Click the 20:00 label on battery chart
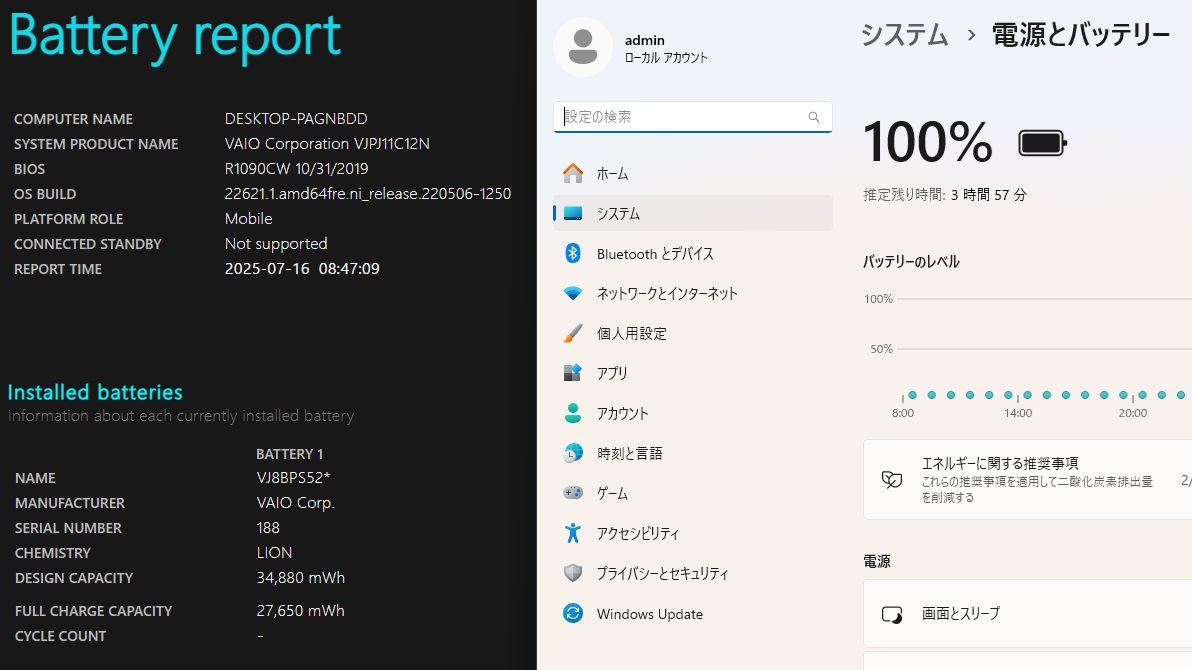 1133,413
